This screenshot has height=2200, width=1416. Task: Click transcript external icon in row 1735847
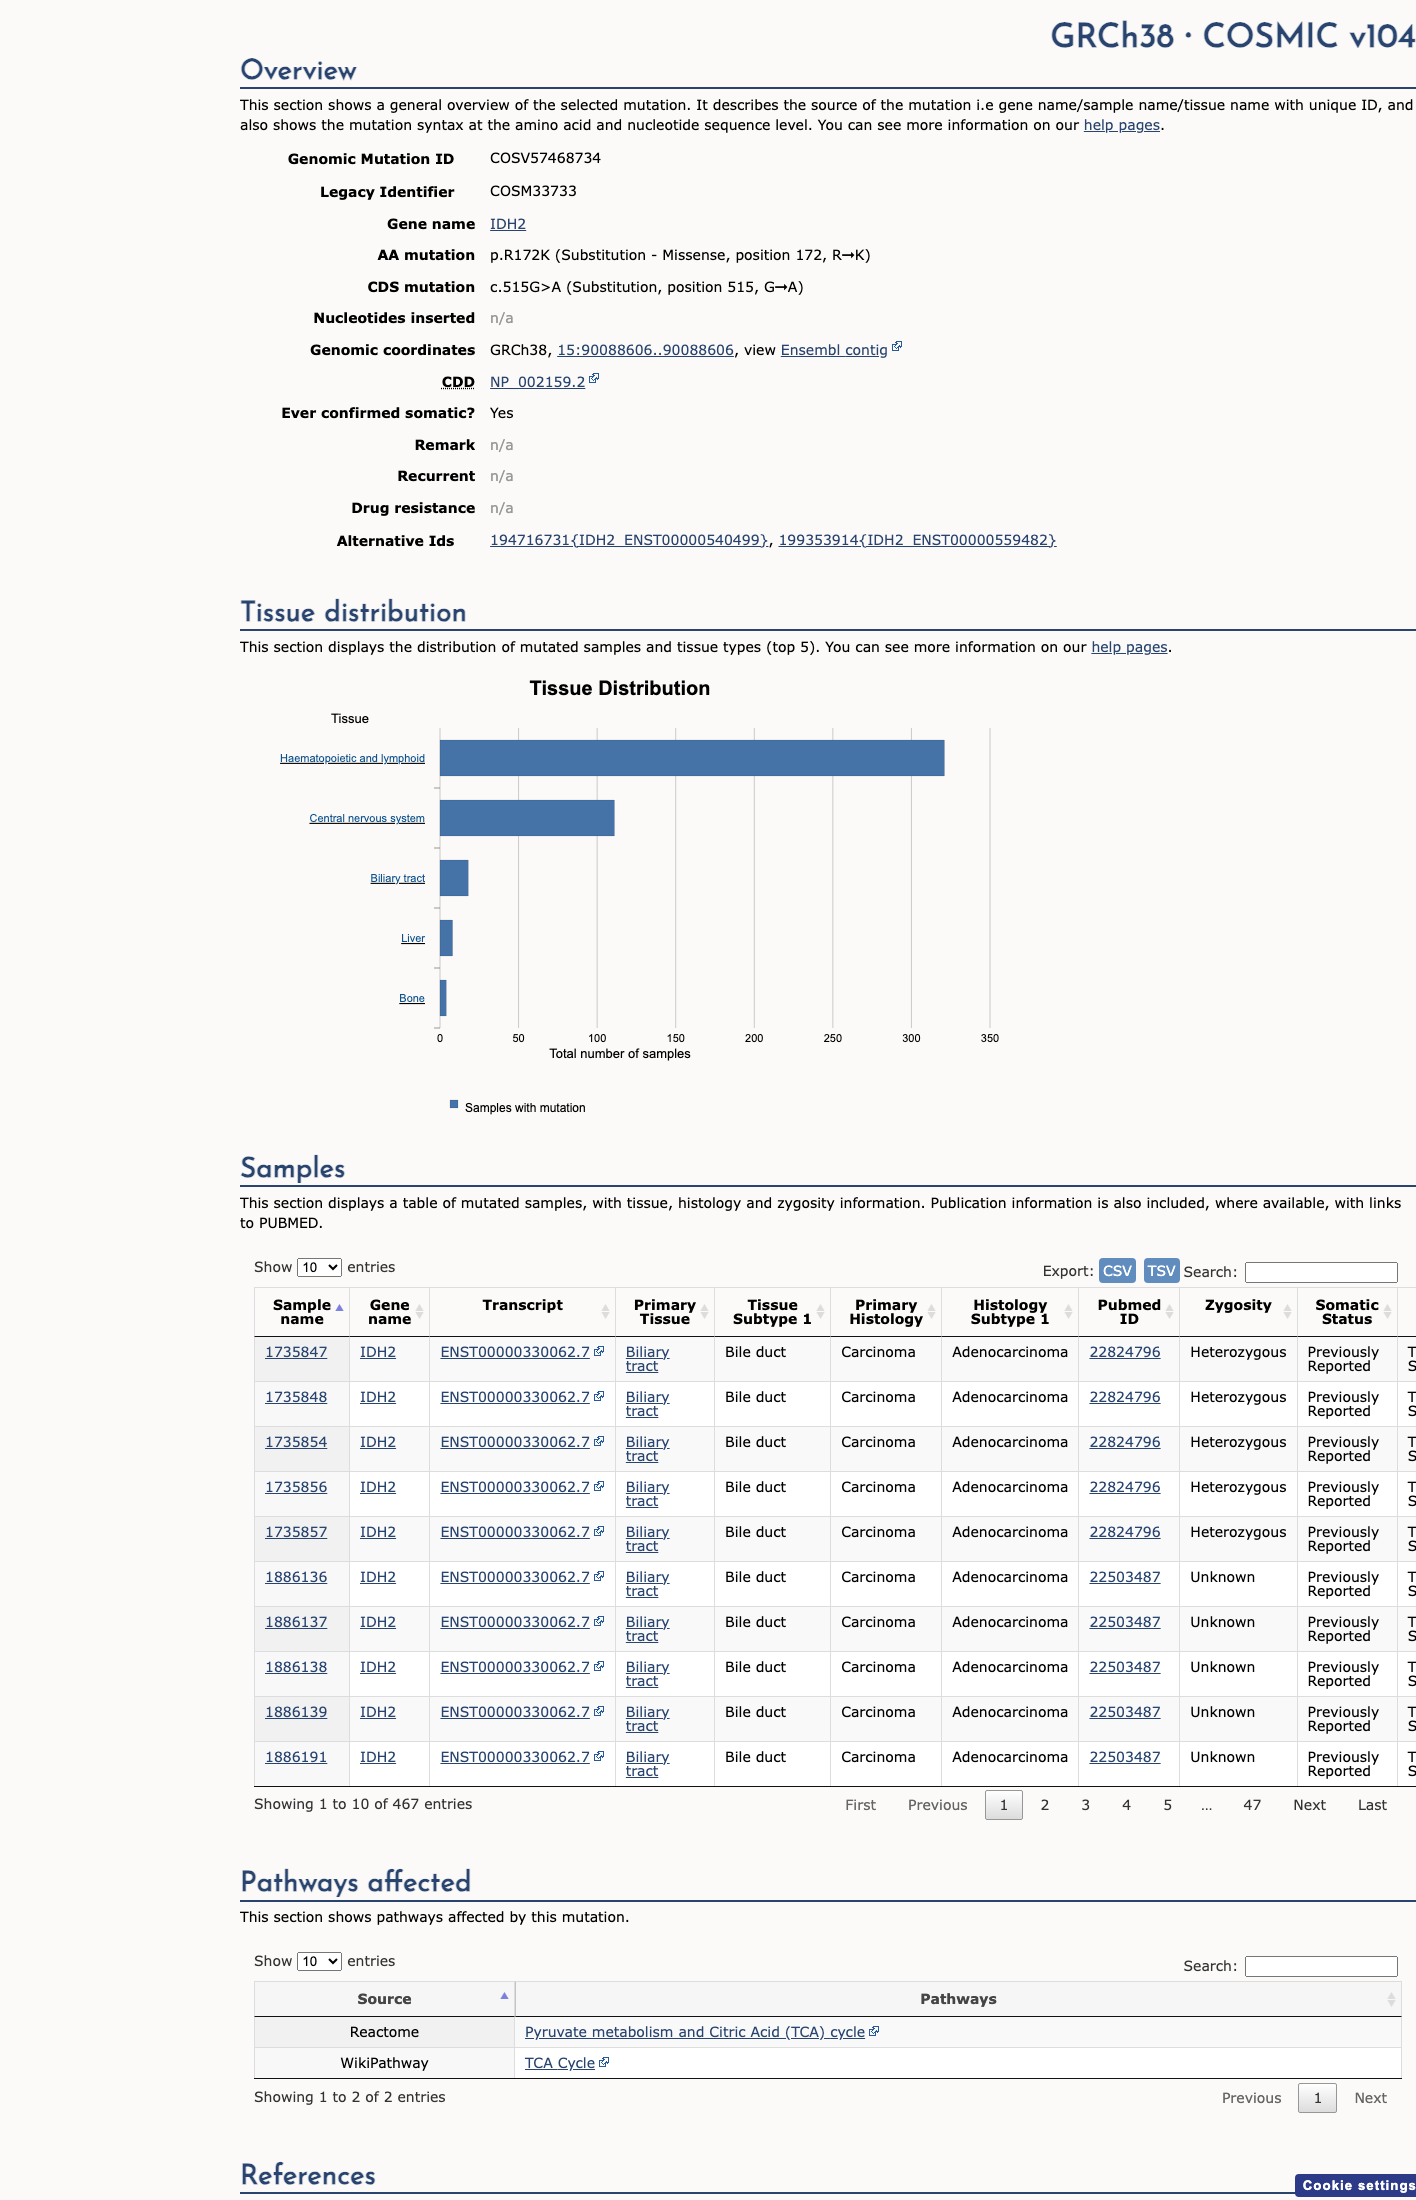point(599,1351)
